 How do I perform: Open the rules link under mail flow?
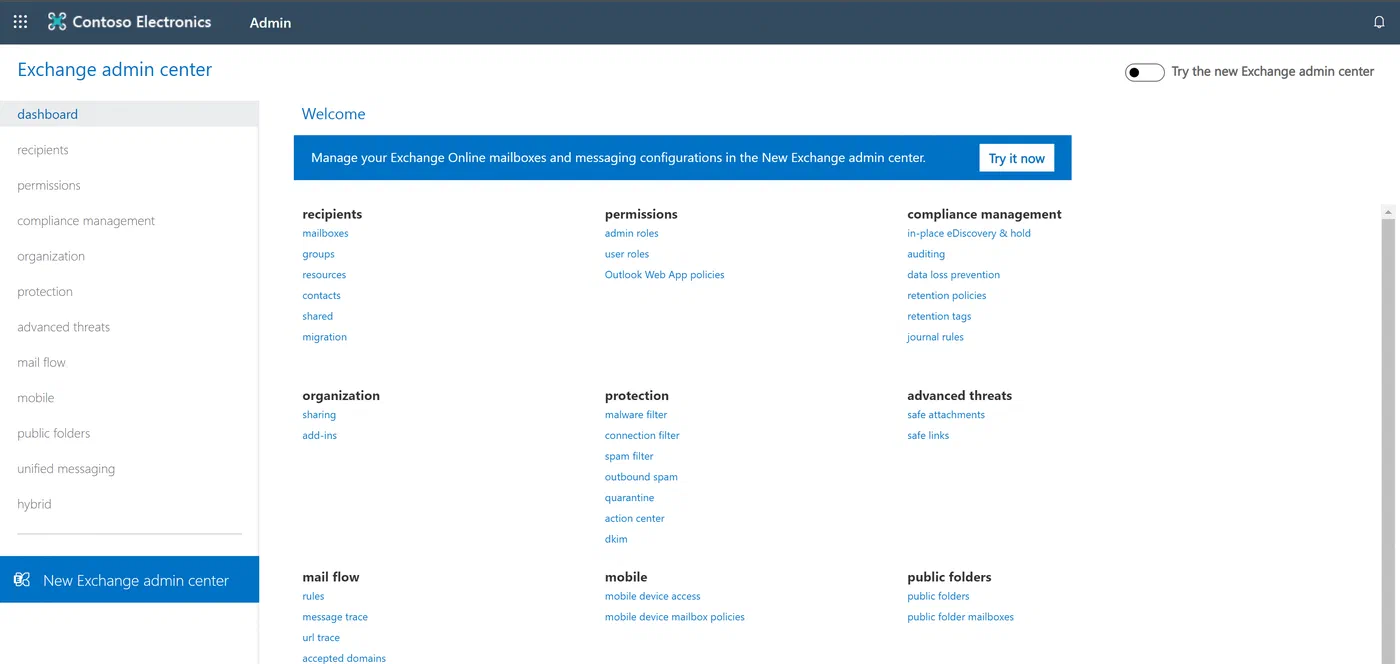click(313, 597)
